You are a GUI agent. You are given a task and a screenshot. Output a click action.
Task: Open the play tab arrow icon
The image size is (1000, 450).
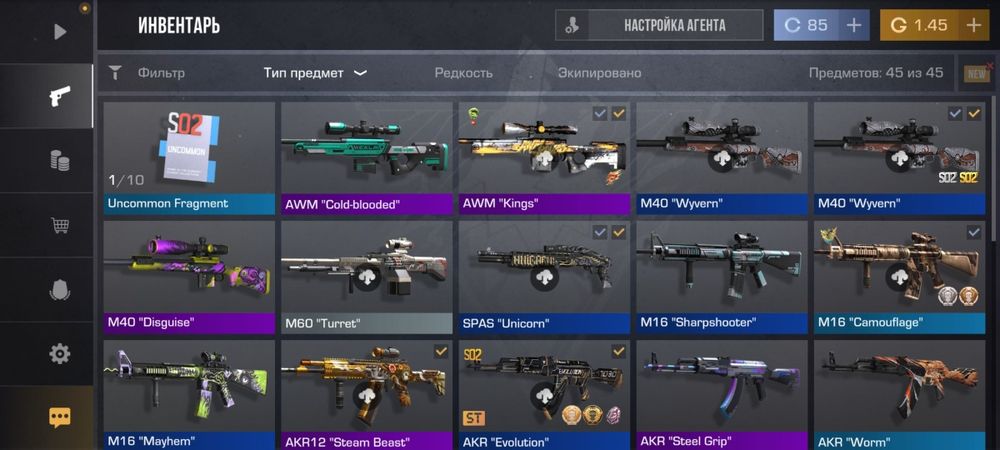point(60,32)
